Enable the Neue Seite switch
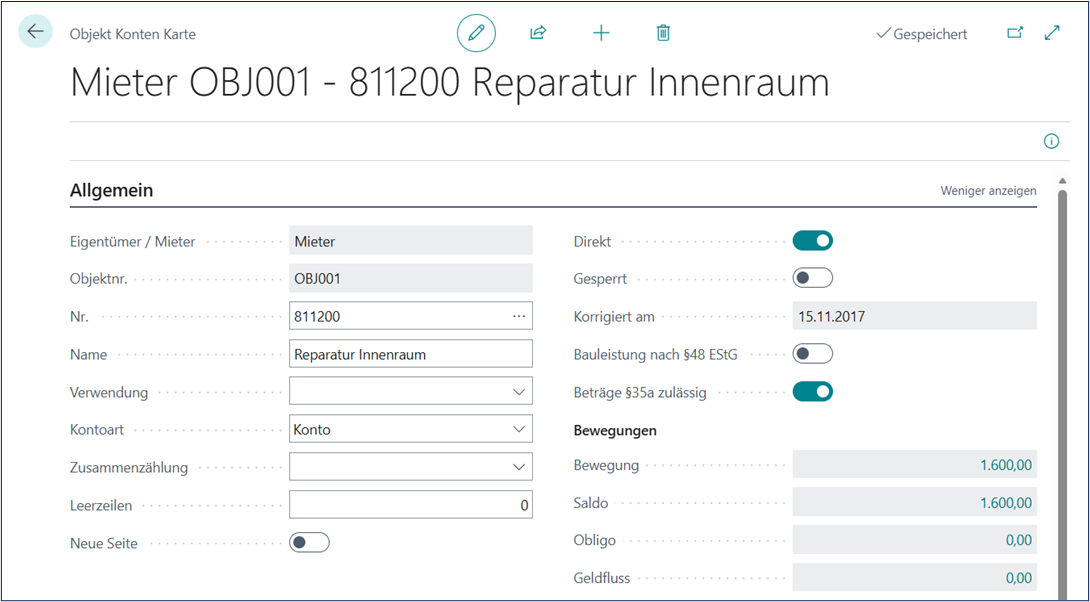The width and height of the screenshot is (1090, 602). coord(309,543)
